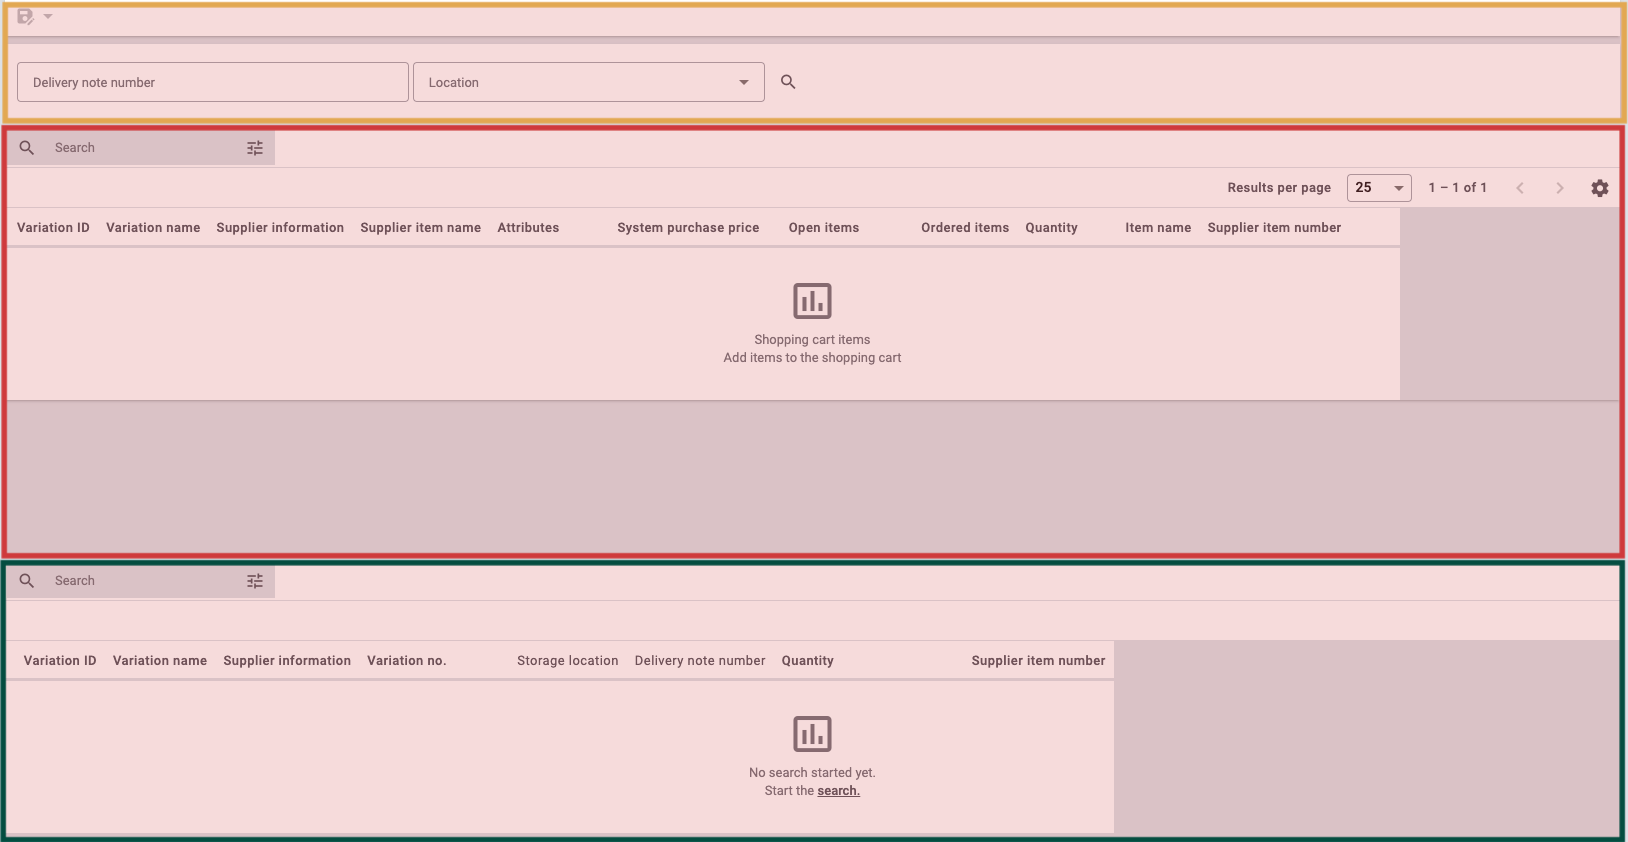Click the save icon in the top-left corner

pos(25,17)
